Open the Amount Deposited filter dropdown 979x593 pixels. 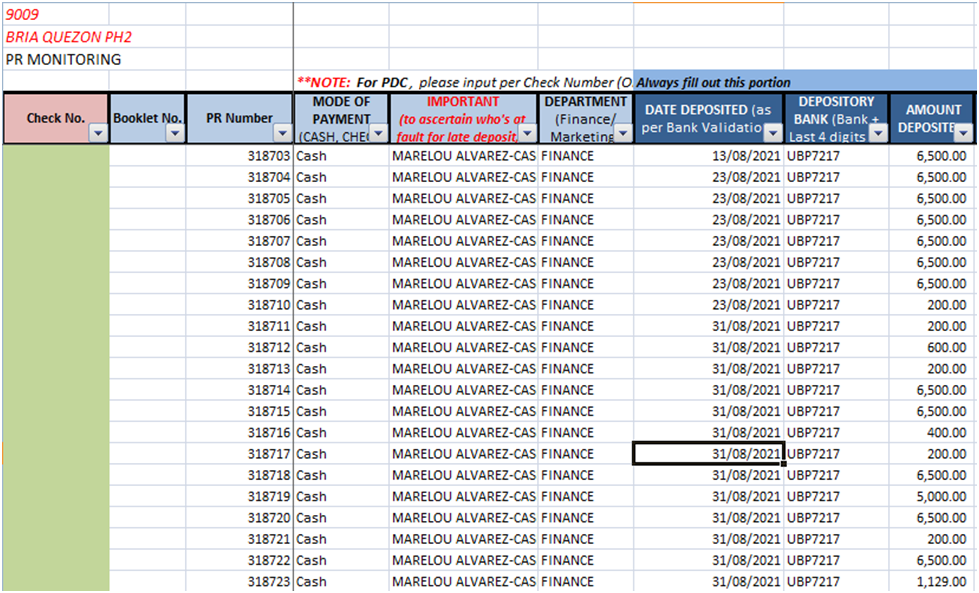click(963, 132)
